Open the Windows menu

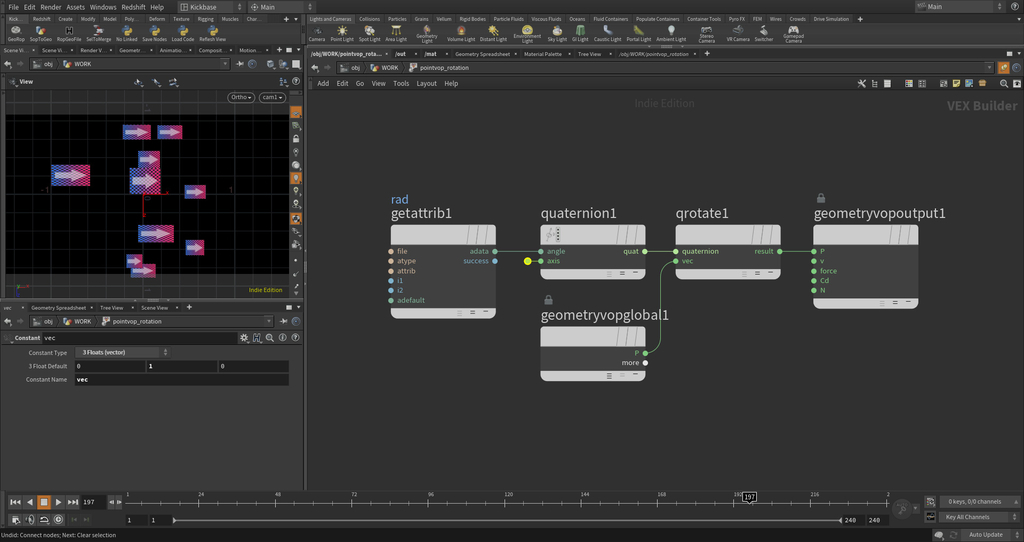pos(103,7)
